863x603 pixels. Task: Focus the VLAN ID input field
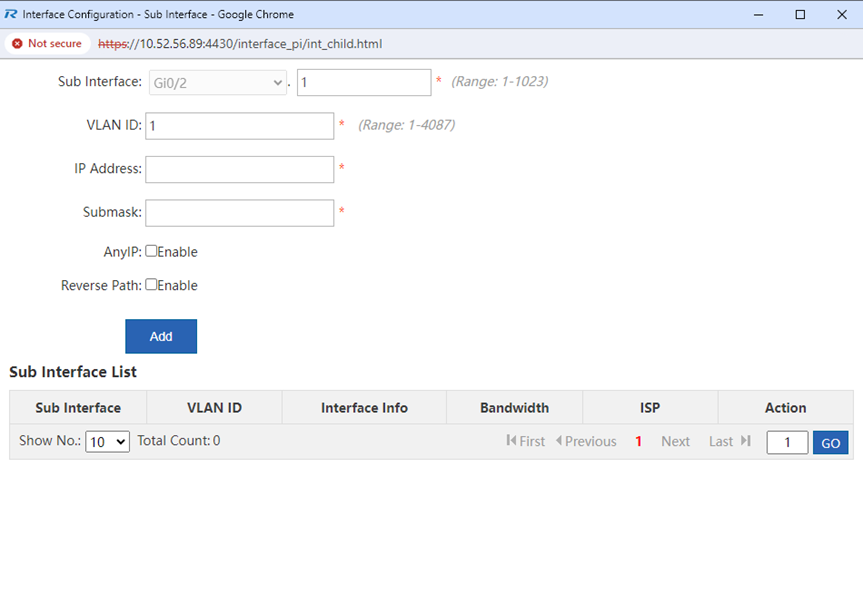[239, 126]
